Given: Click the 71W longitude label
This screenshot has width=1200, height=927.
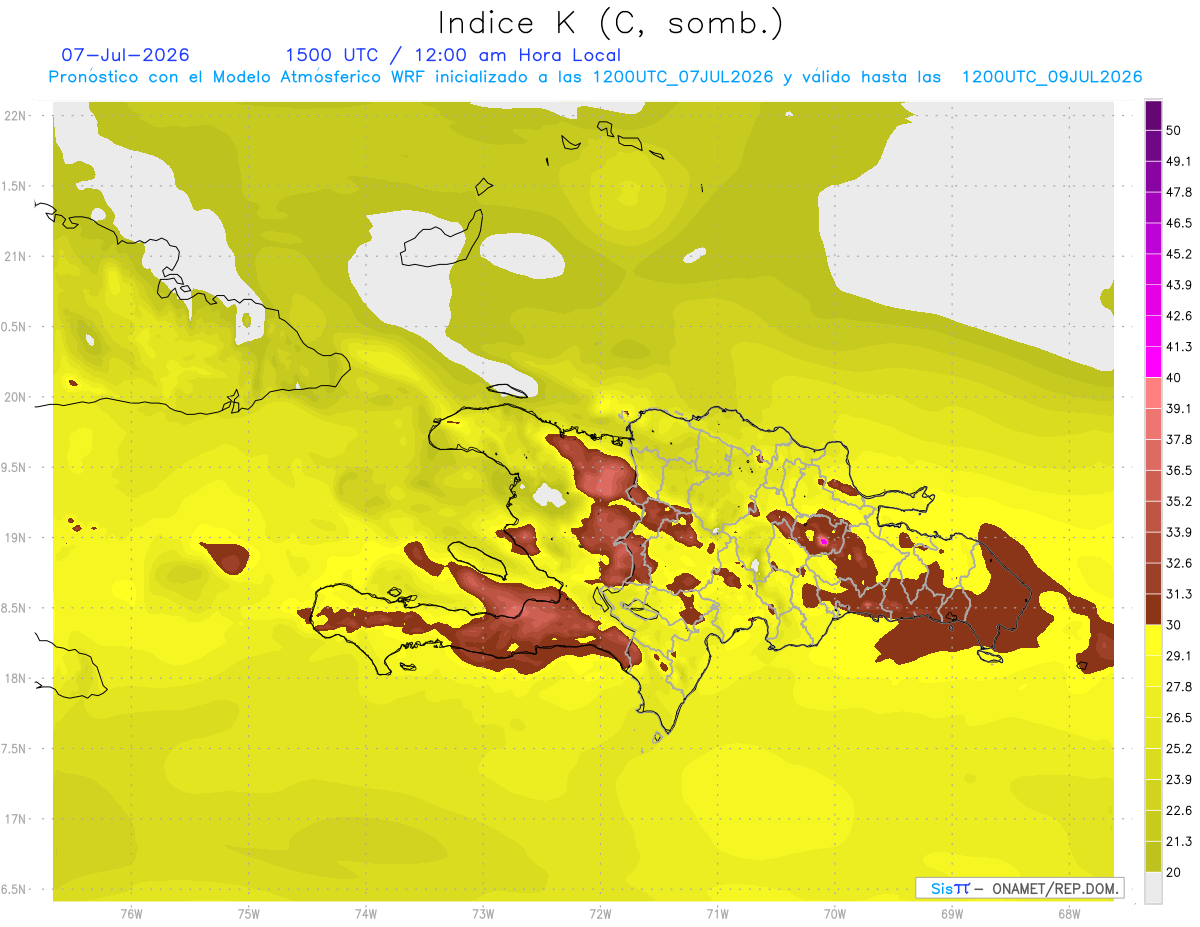Looking at the screenshot, I should click(717, 914).
